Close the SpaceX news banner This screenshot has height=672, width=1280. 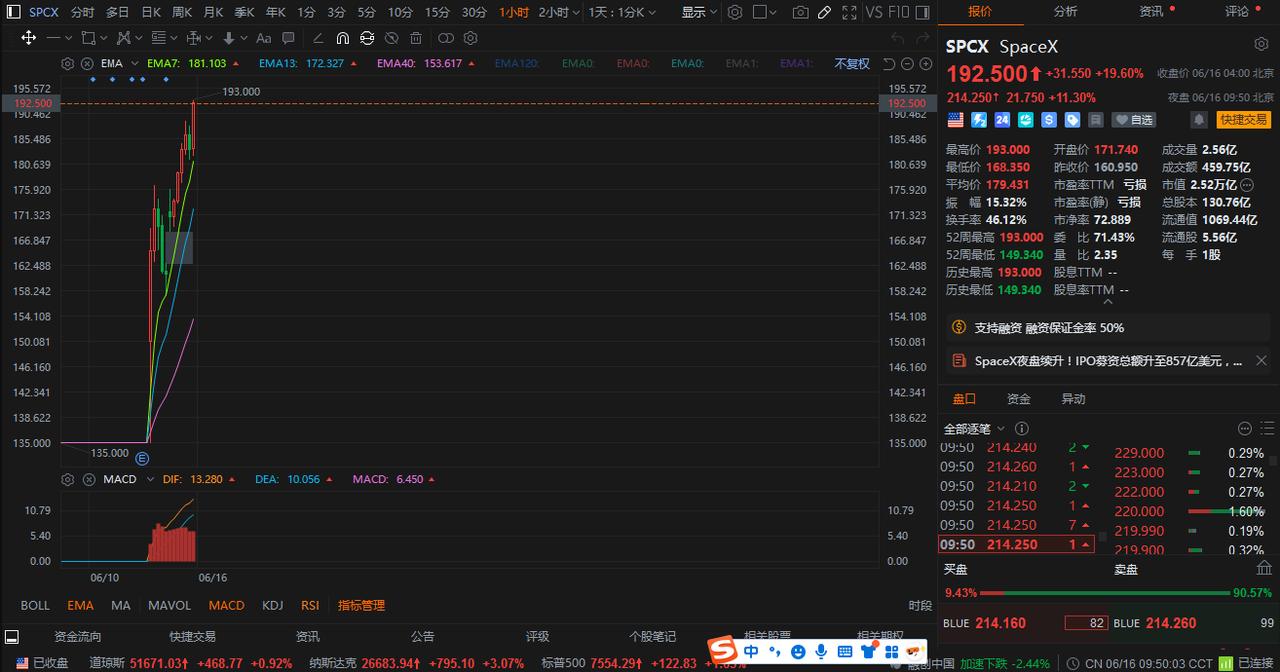click(x=1261, y=361)
